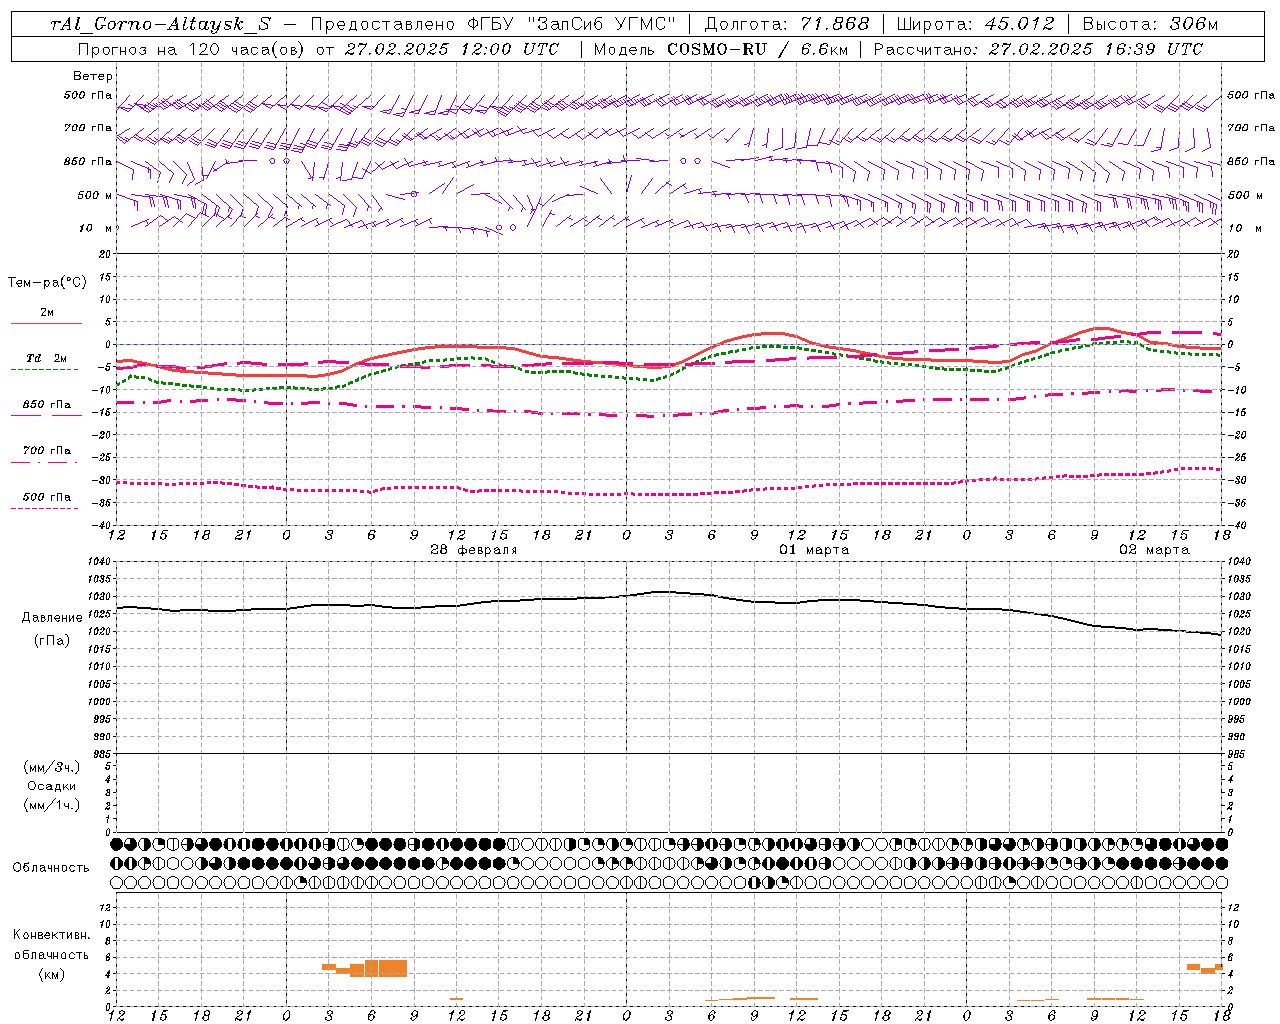
Task: Click the 28 февраля date label
Action: tap(474, 550)
